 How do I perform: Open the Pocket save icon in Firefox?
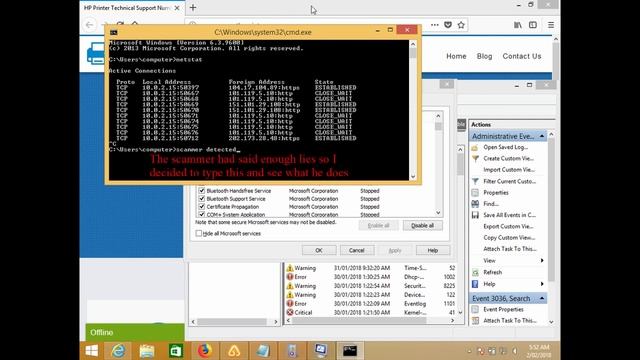point(448,25)
